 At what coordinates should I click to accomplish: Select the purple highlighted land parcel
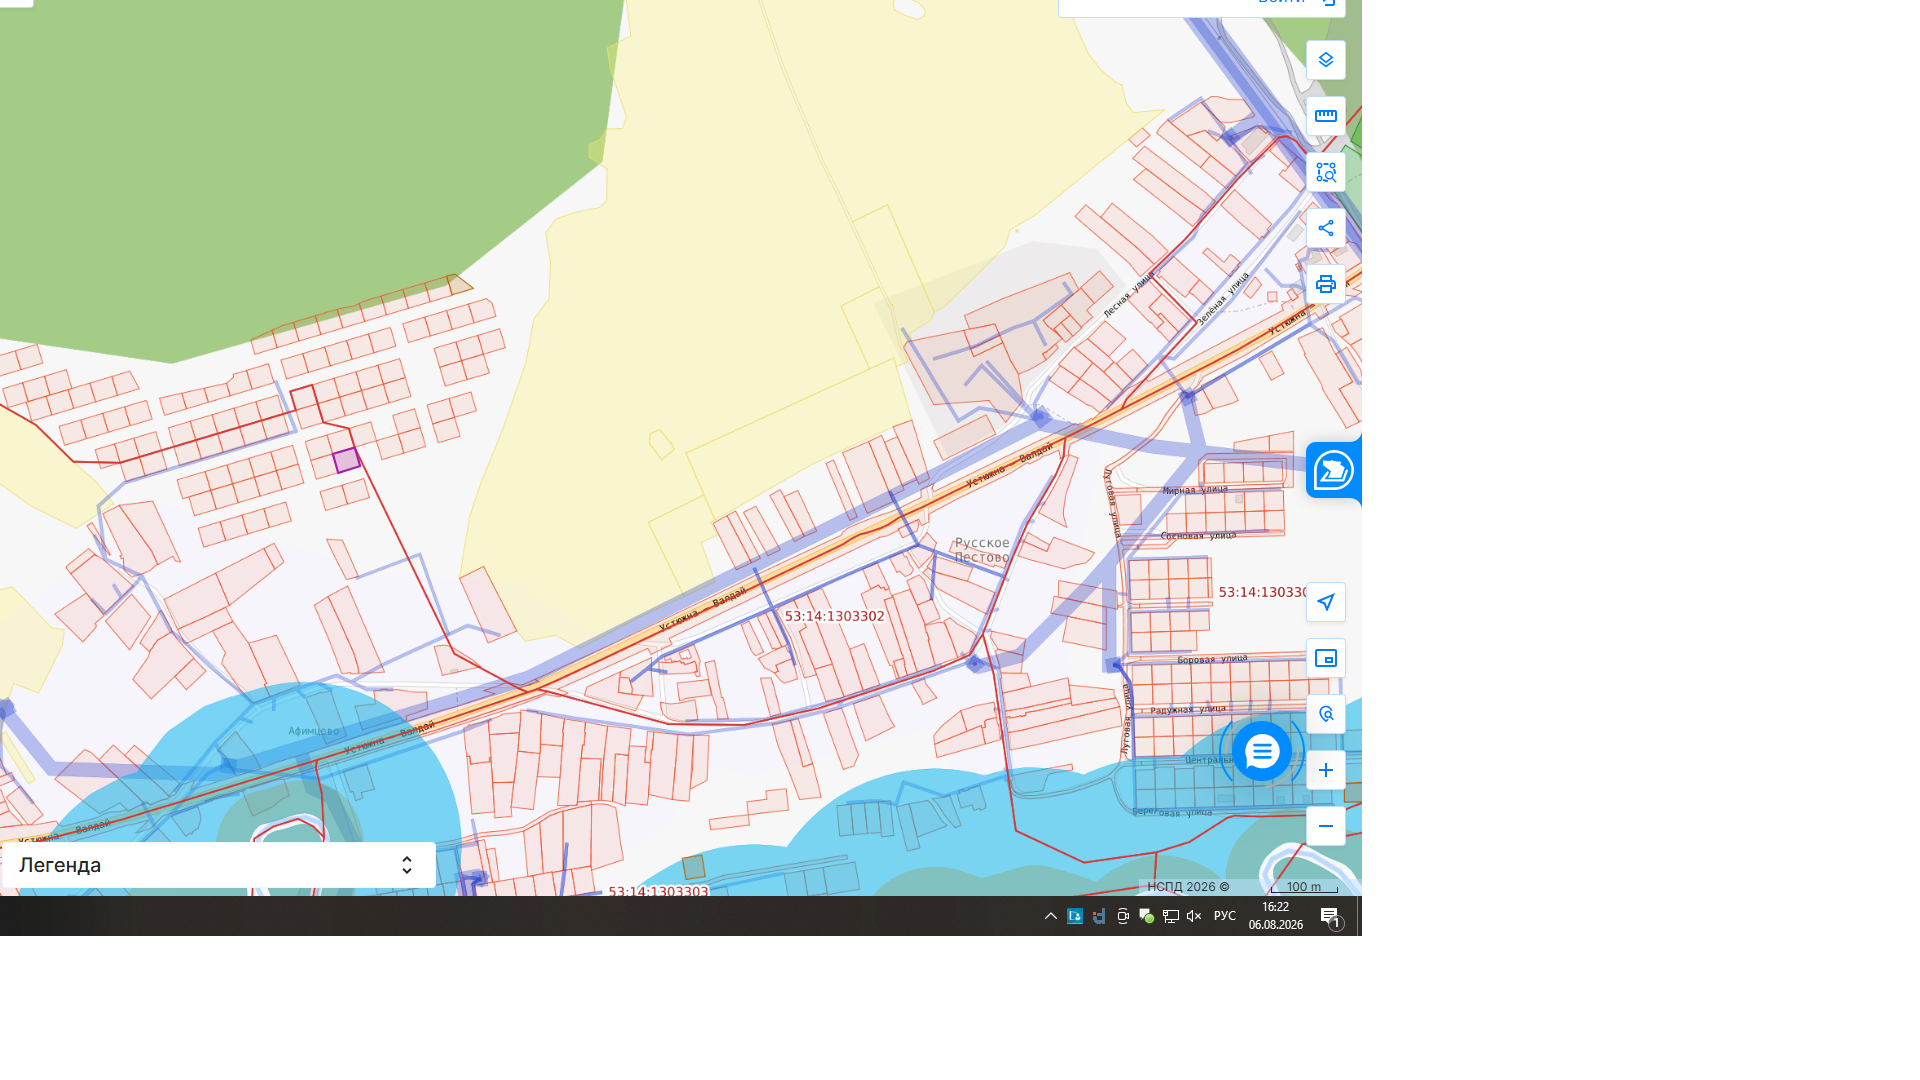(346, 460)
